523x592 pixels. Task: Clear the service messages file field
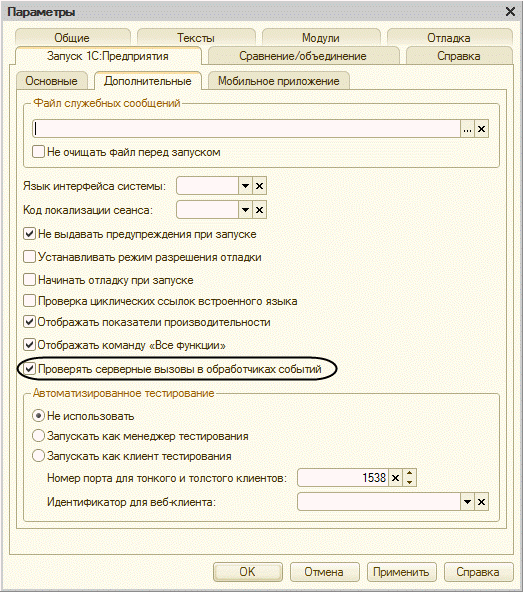click(x=481, y=129)
